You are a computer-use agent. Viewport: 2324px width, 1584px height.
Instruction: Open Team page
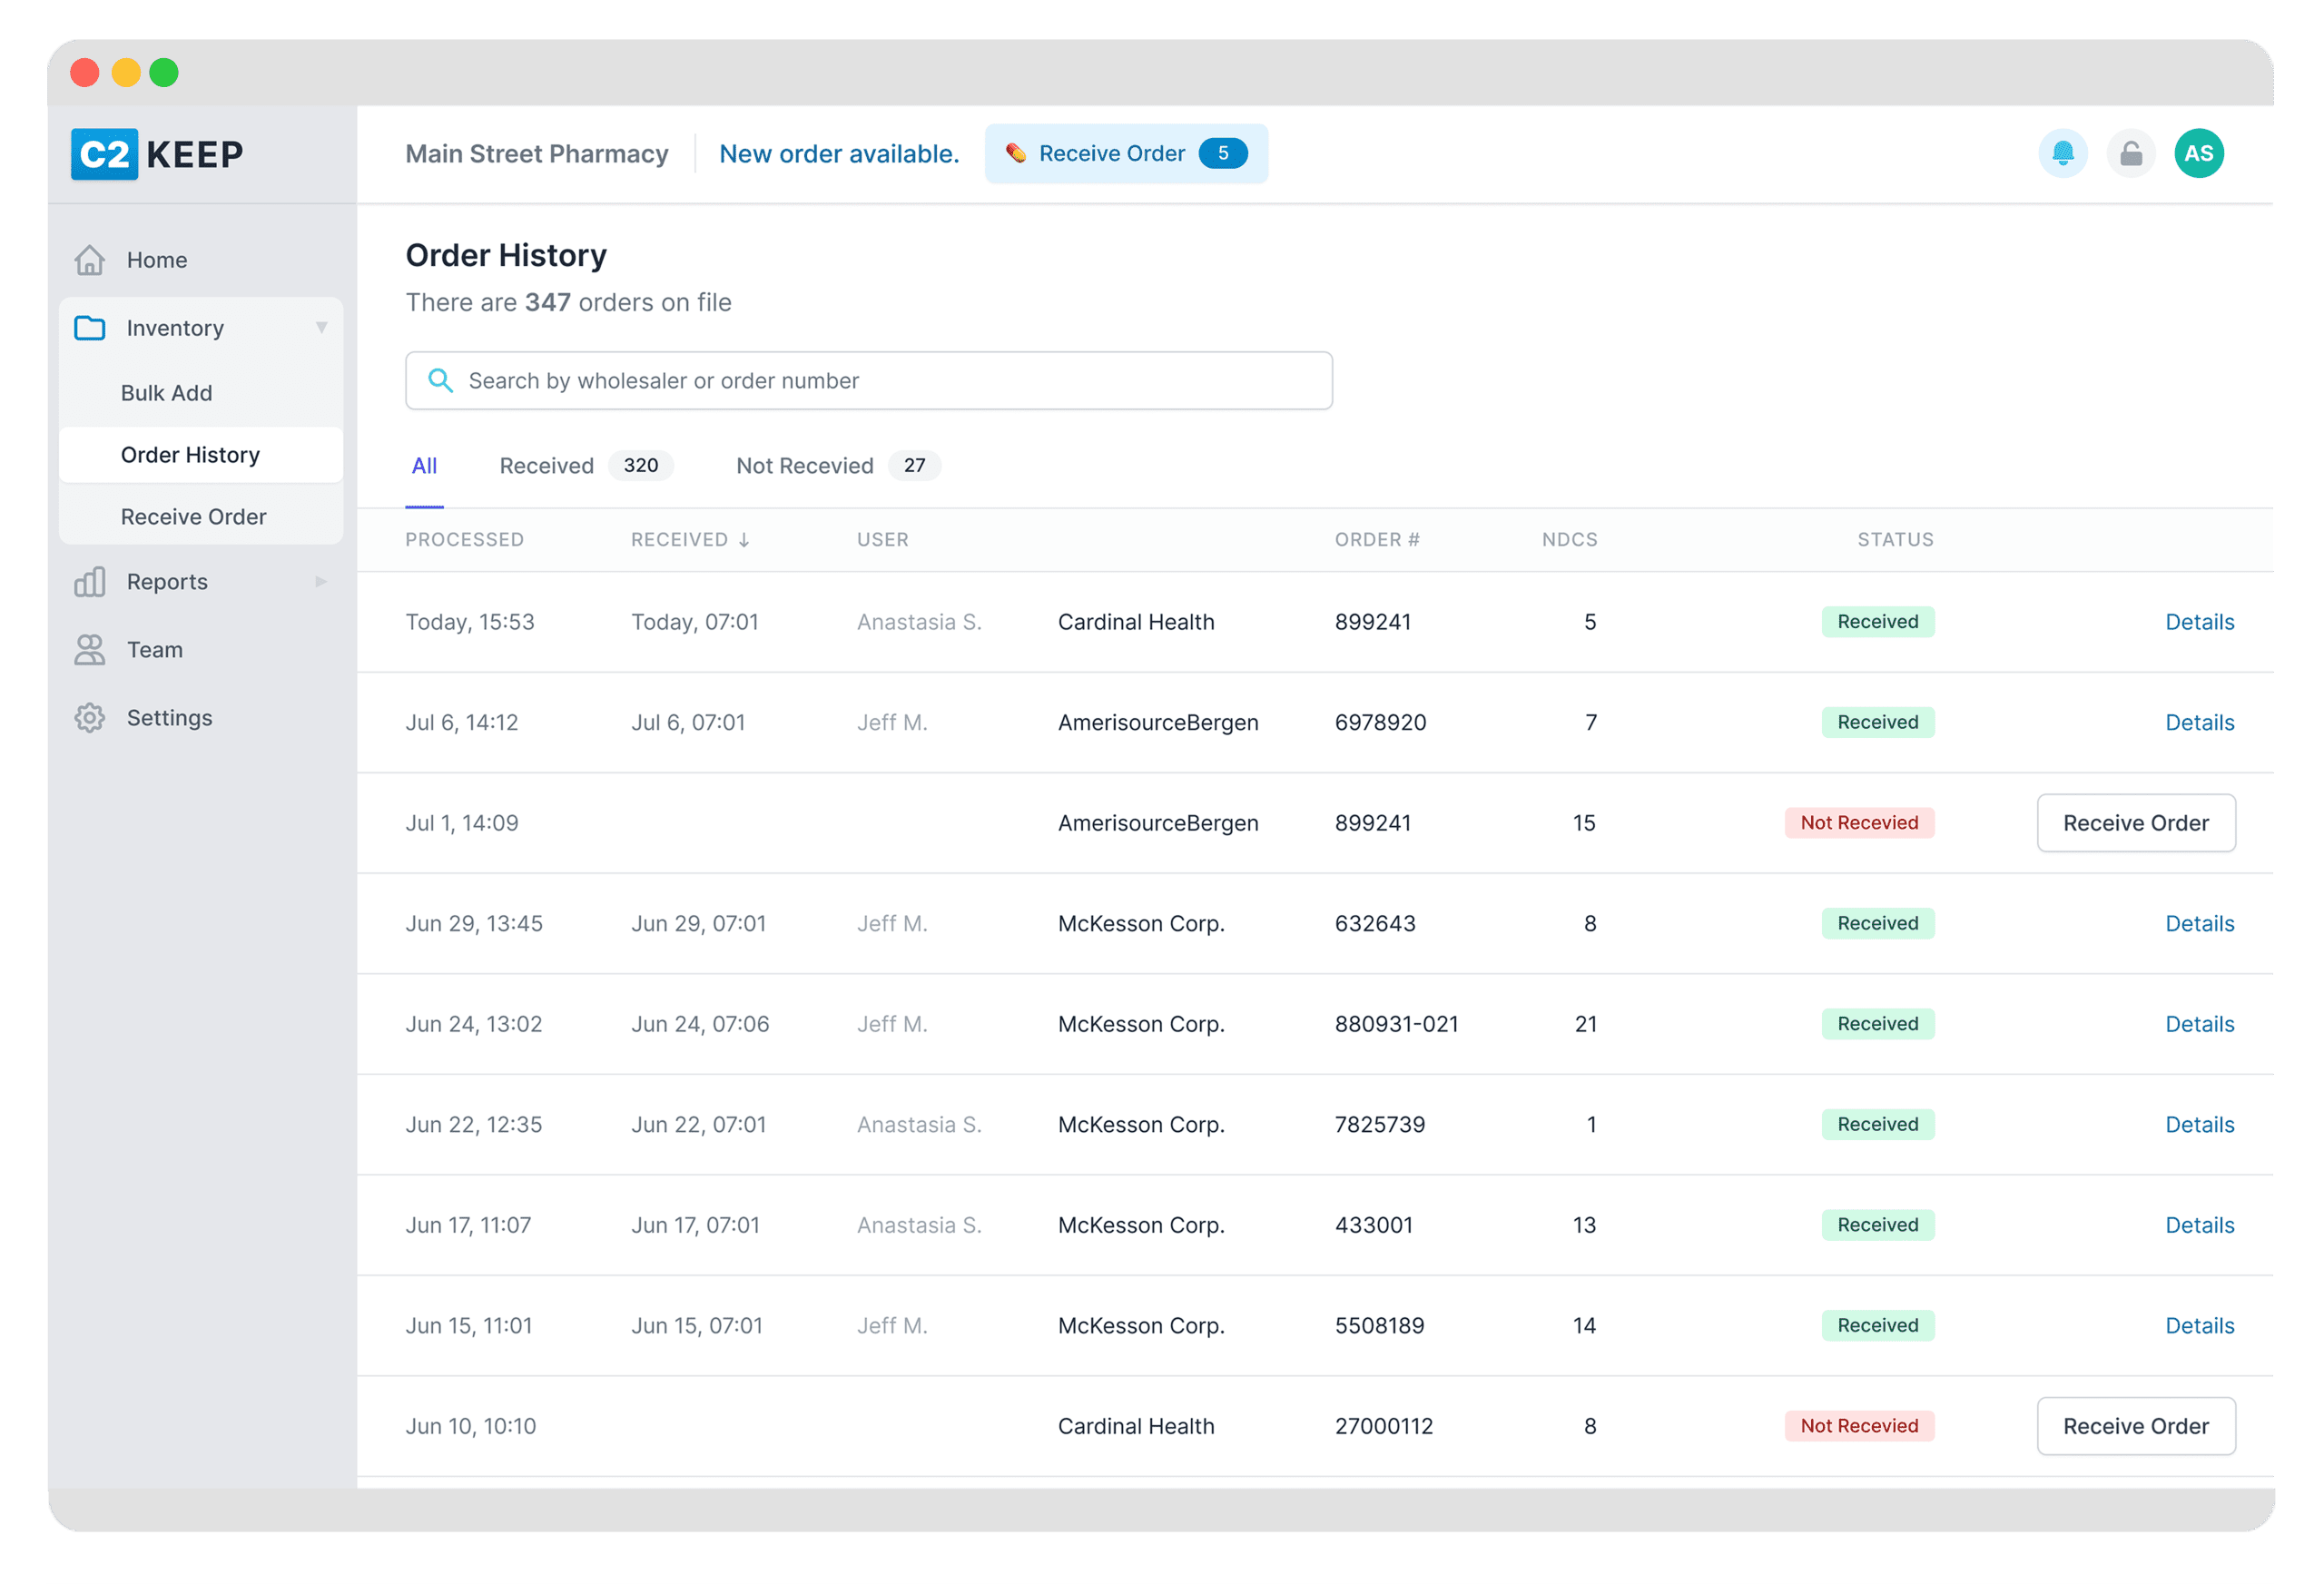pos(155,650)
